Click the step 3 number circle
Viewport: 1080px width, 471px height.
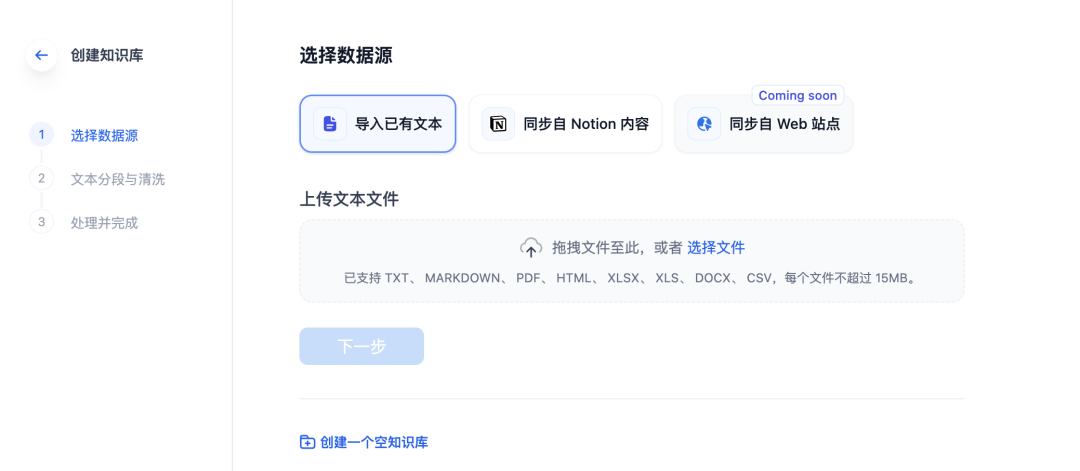pyautogui.click(x=41, y=222)
